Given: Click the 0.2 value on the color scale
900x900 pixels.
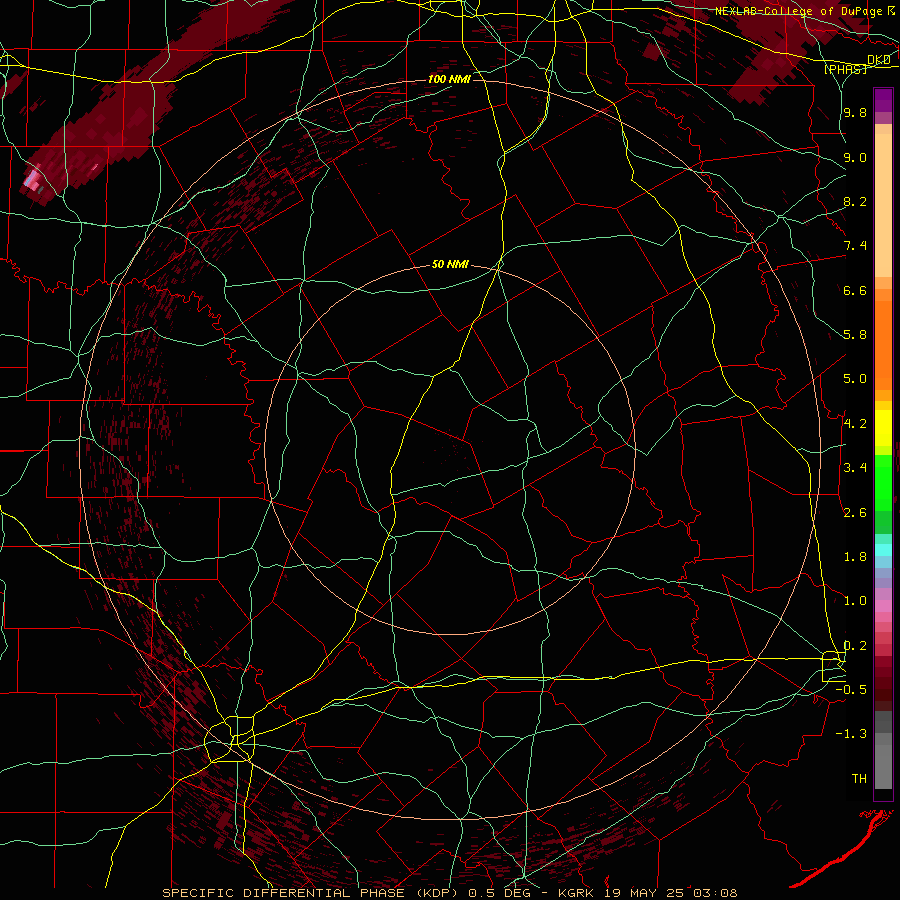Looking at the screenshot, I should point(855,646).
